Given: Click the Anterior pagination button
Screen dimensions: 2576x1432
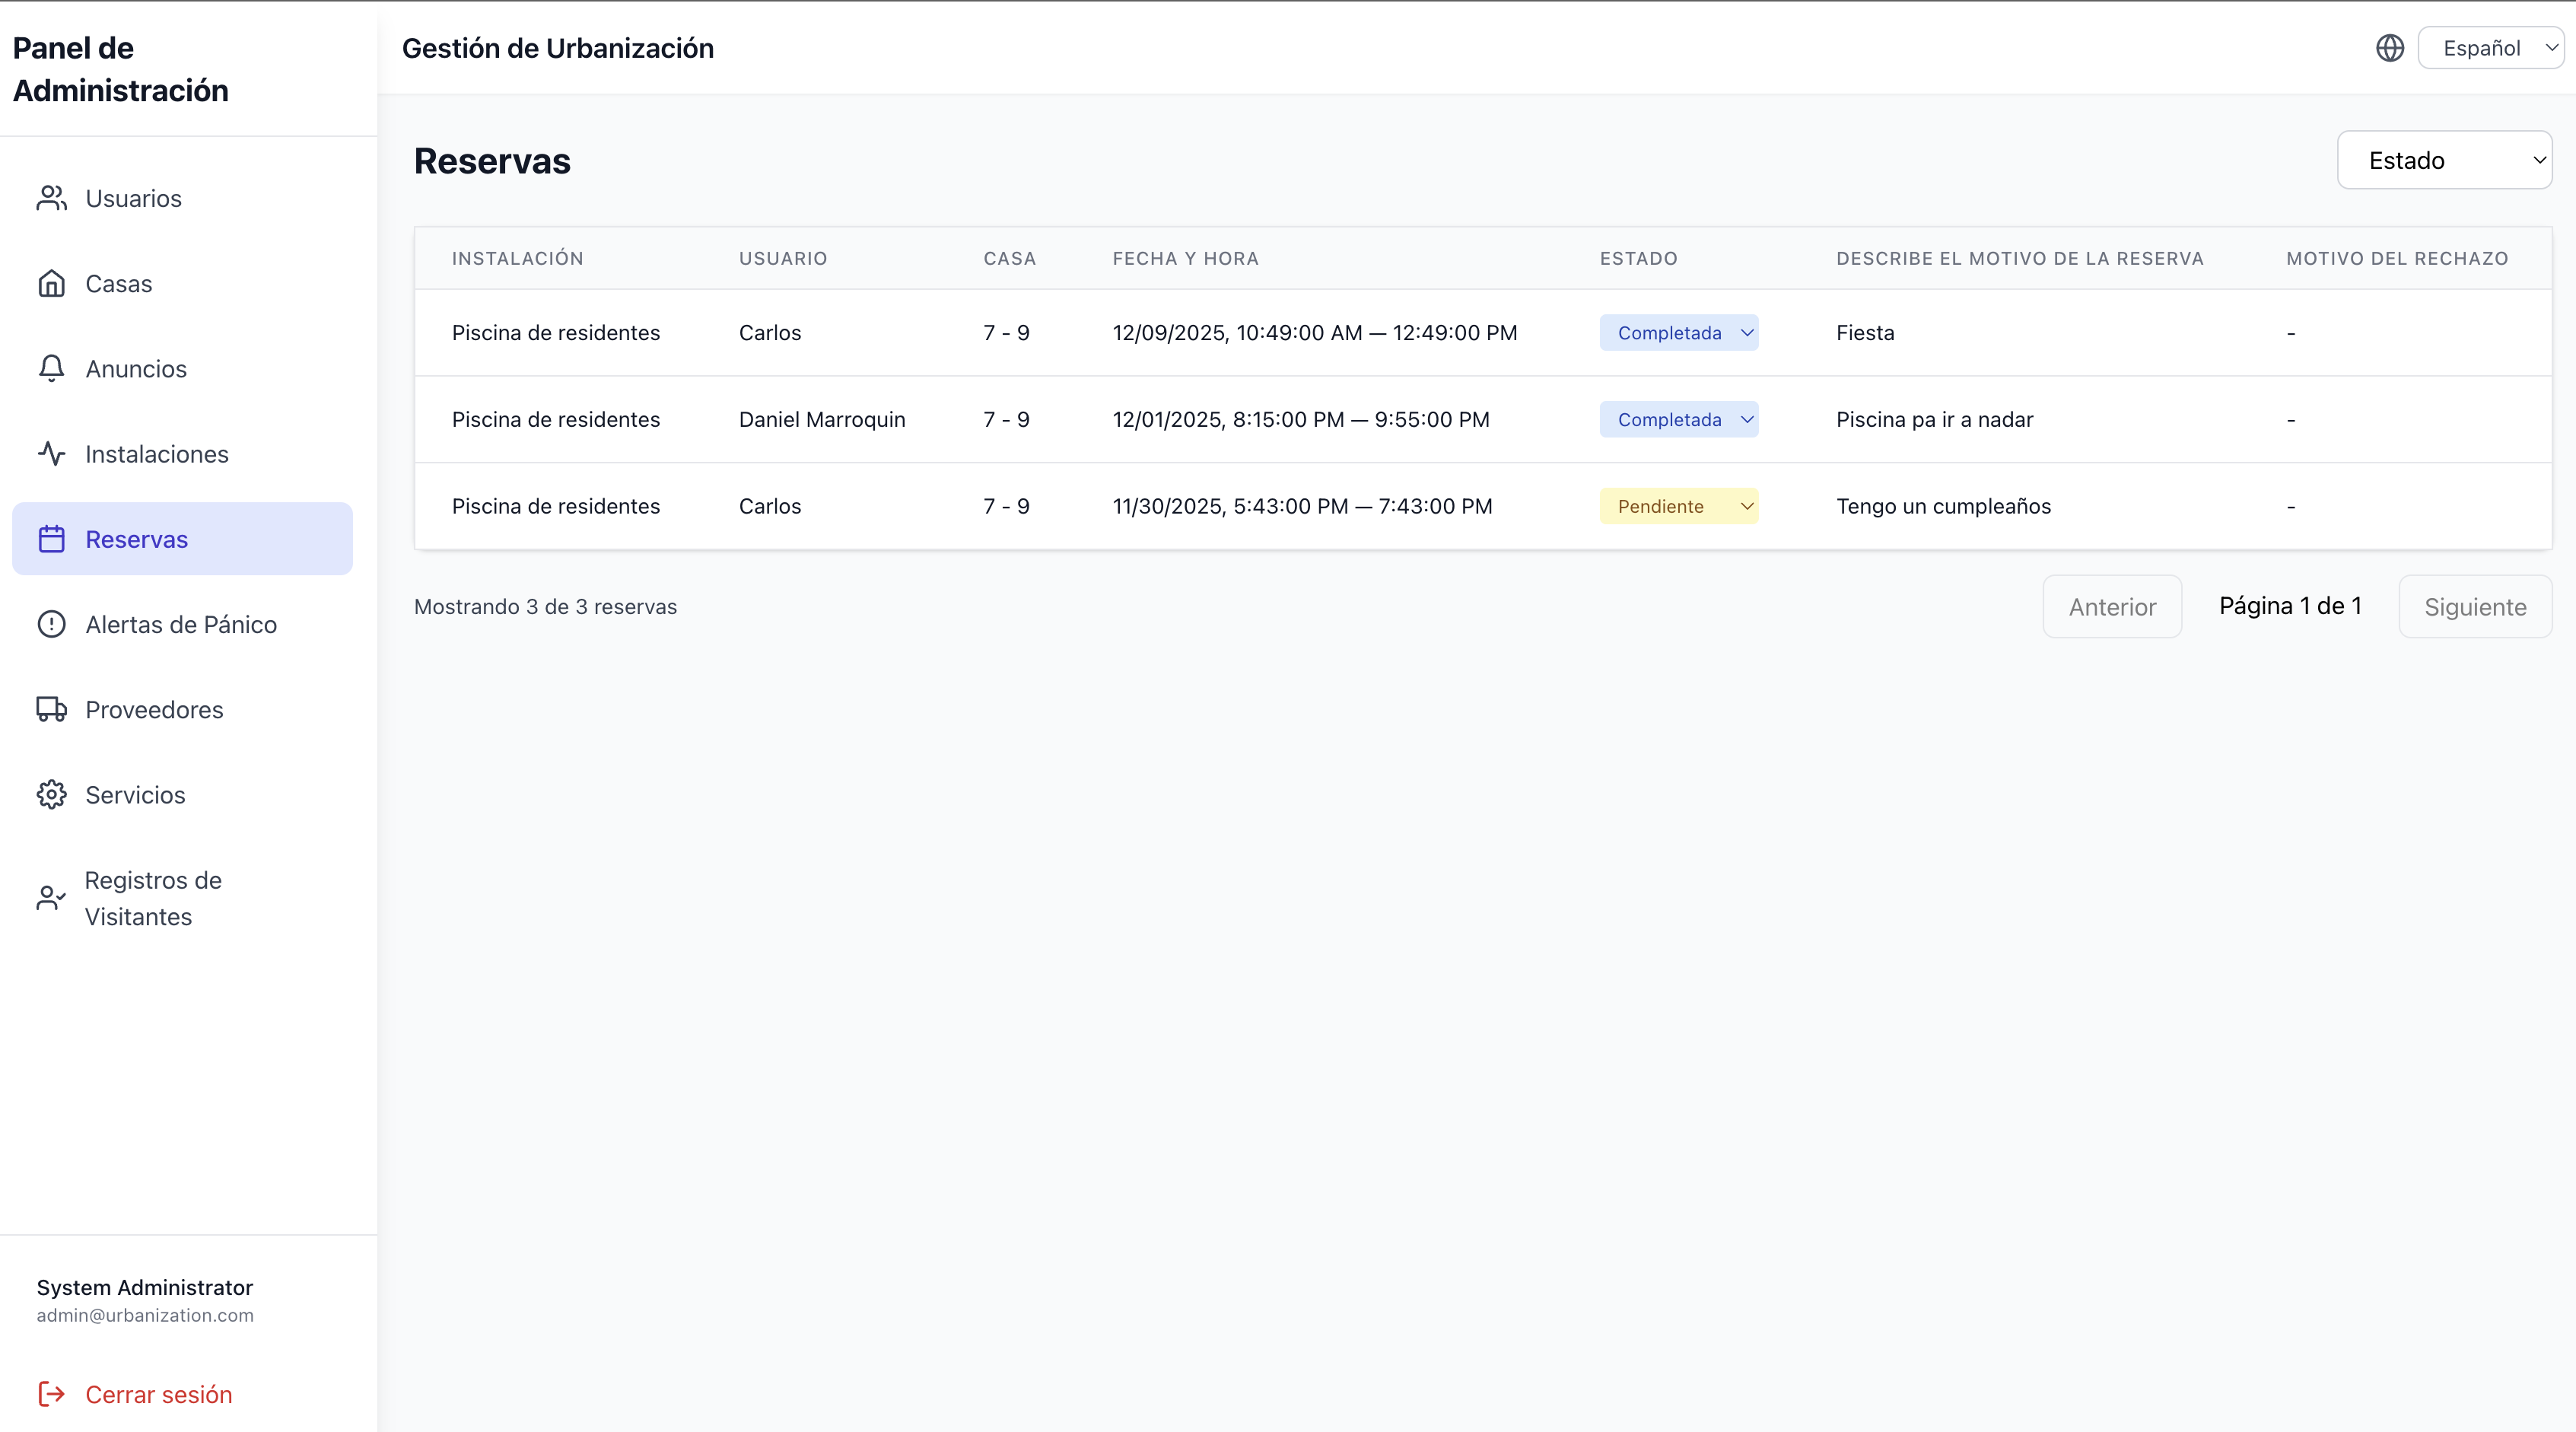Looking at the screenshot, I should [2112, 606].
